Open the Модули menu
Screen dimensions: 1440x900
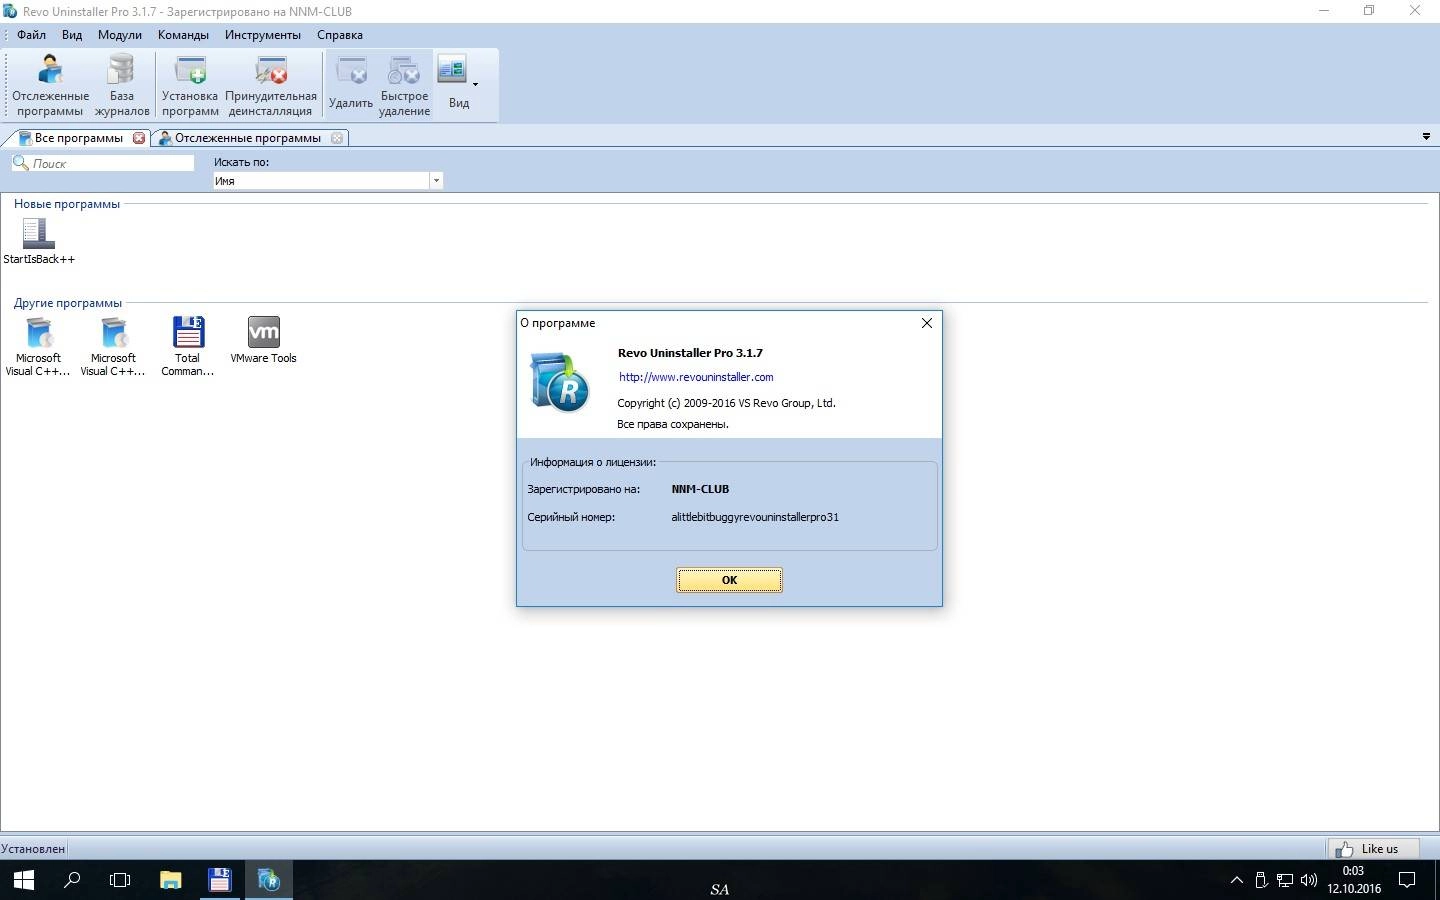pyautogui.click(x=120, y=35)
